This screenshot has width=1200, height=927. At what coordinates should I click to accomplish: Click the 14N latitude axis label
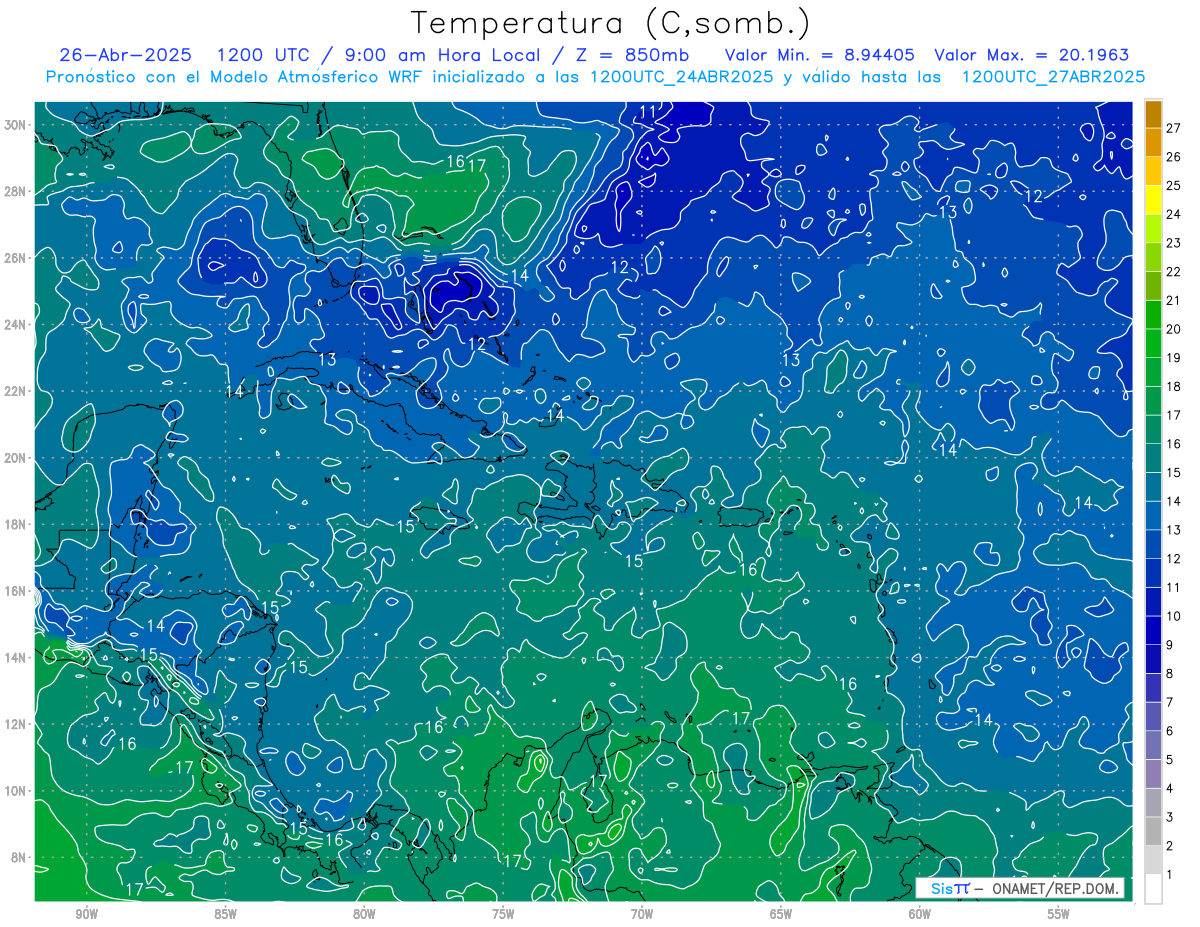click(x=15, y=658)
